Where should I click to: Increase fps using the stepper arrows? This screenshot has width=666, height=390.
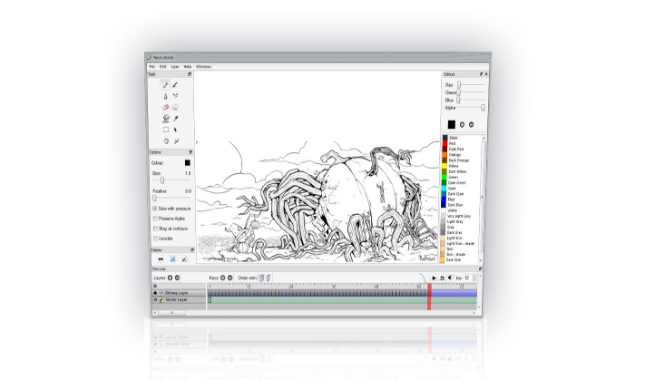[x=474, y=277]
